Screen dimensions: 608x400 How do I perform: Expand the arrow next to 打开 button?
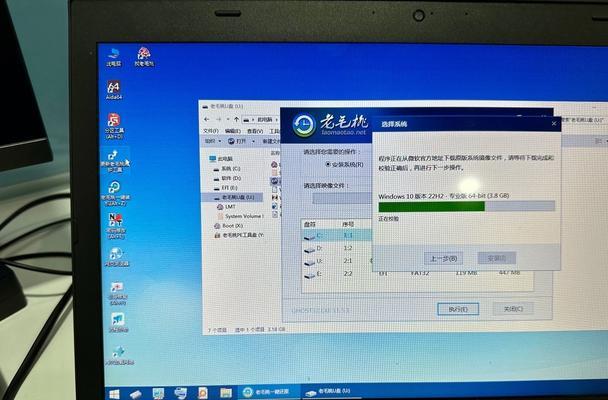click(253, 141)
